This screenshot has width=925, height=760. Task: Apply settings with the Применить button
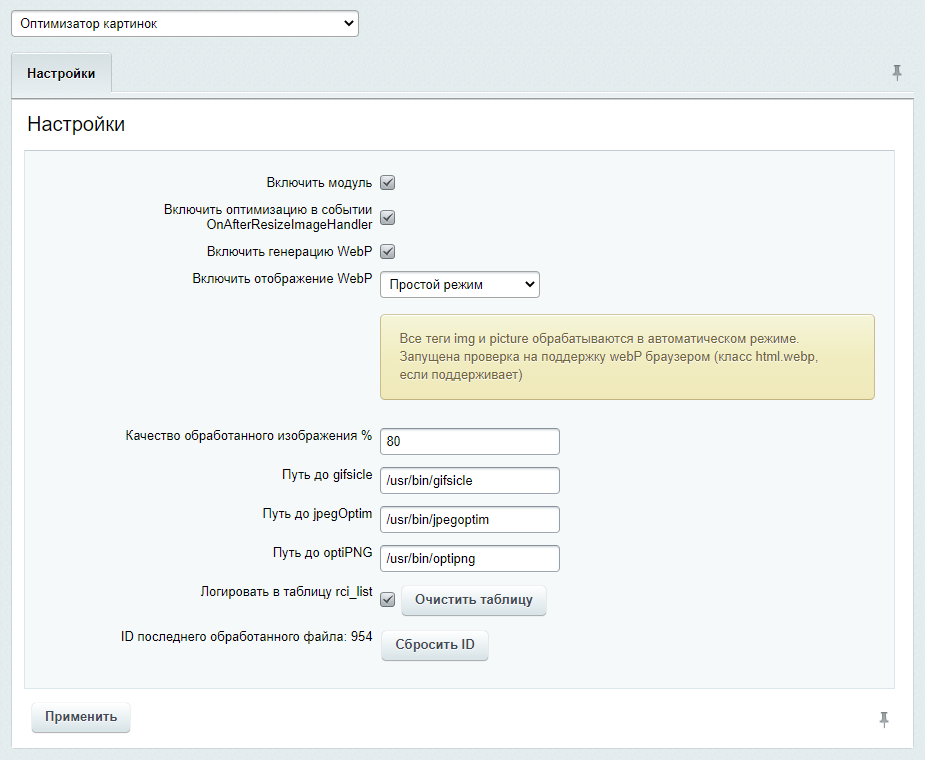81,717
